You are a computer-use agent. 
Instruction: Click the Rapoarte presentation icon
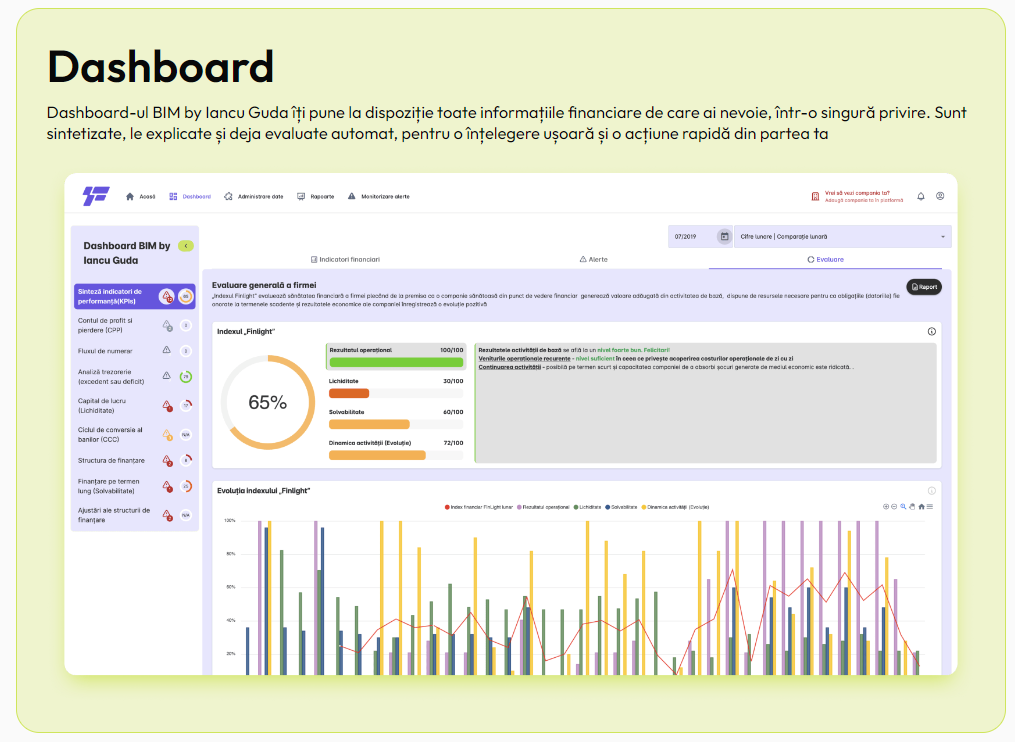[x=301, y=196]
